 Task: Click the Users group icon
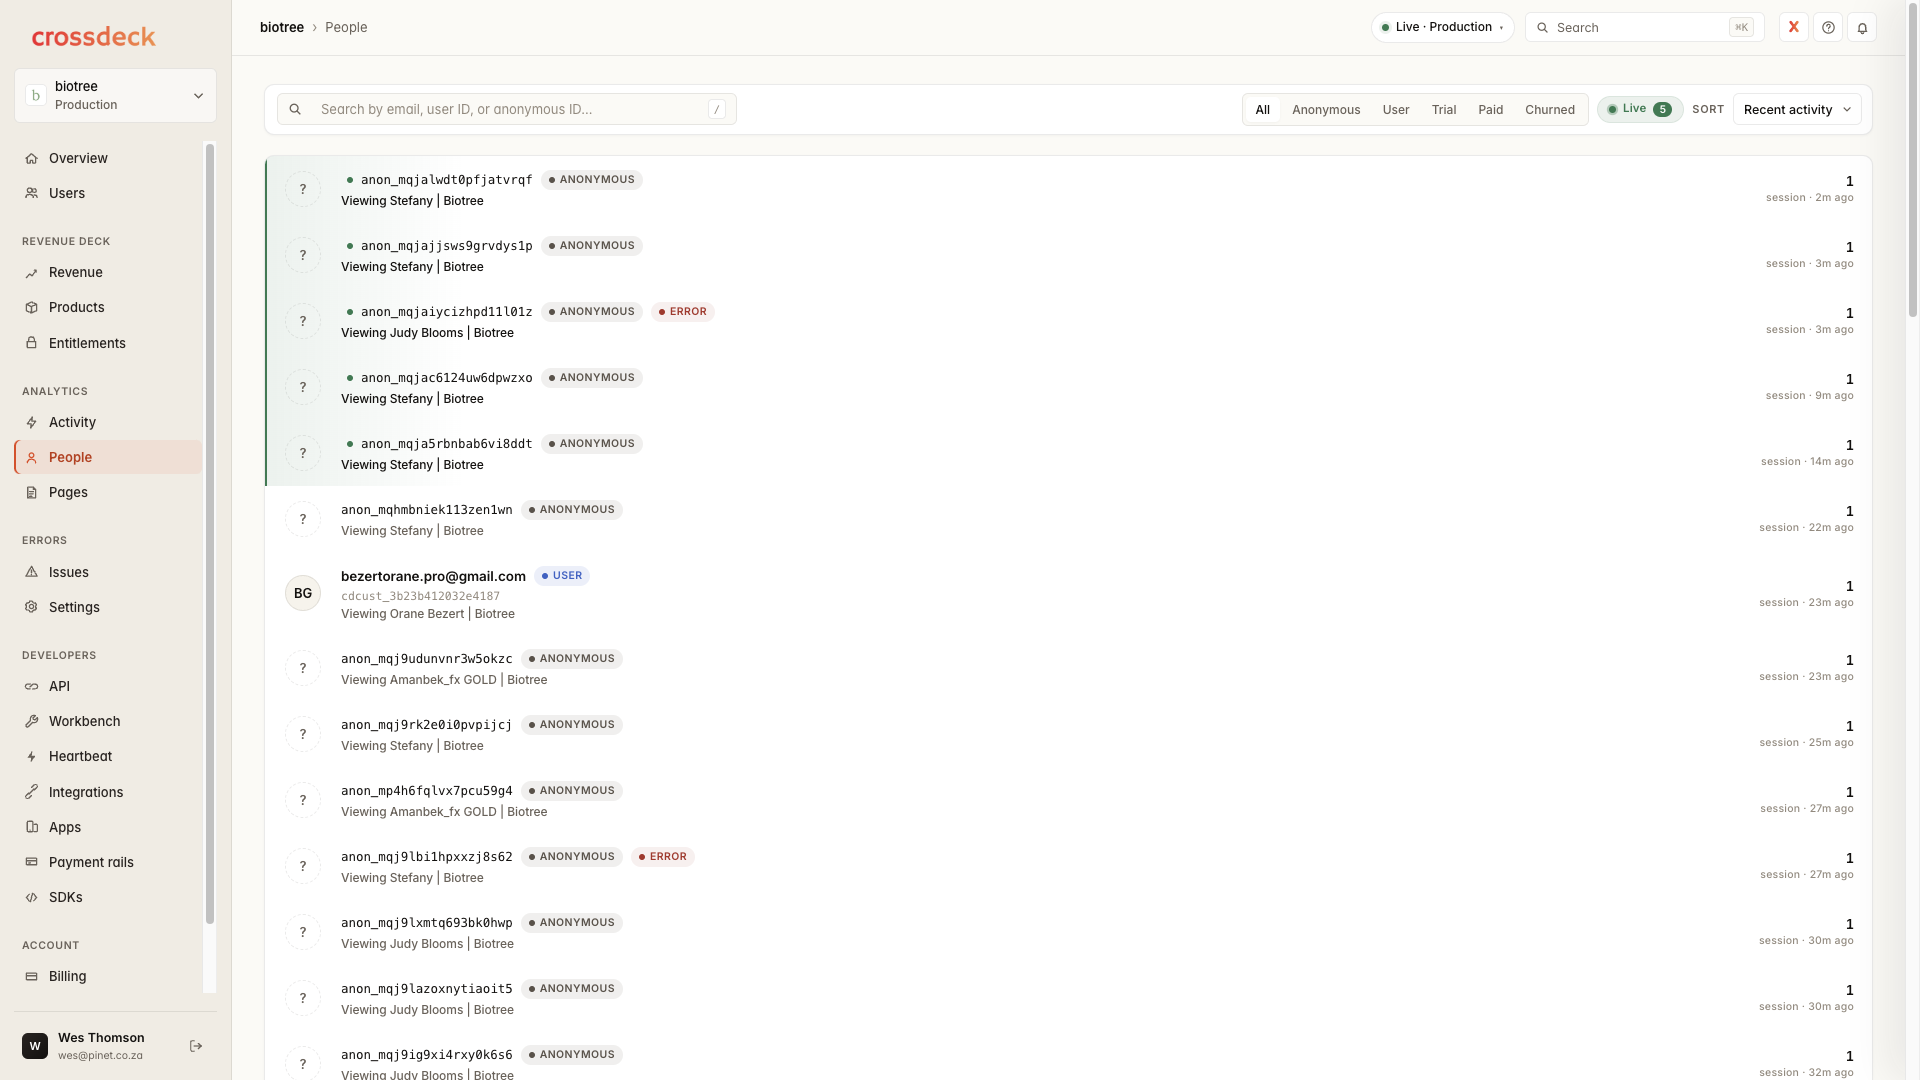click(32, 193)
